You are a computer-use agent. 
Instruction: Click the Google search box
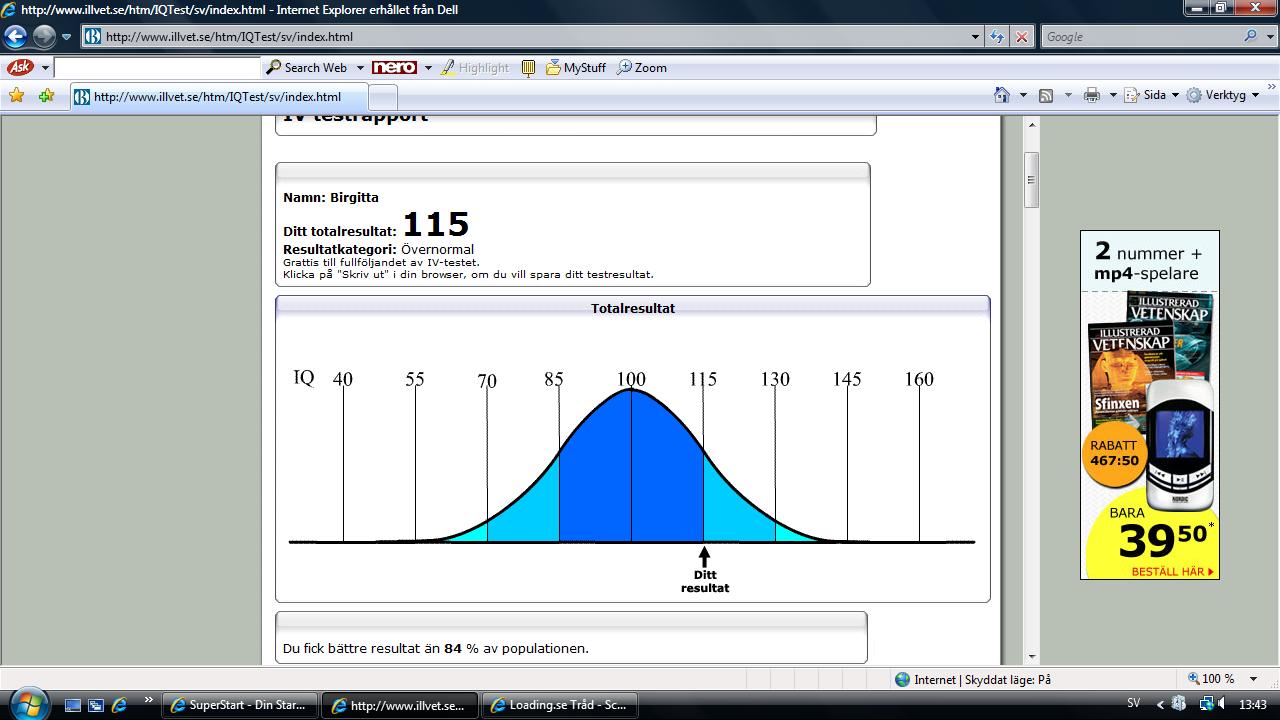[x=1141, y=37]
